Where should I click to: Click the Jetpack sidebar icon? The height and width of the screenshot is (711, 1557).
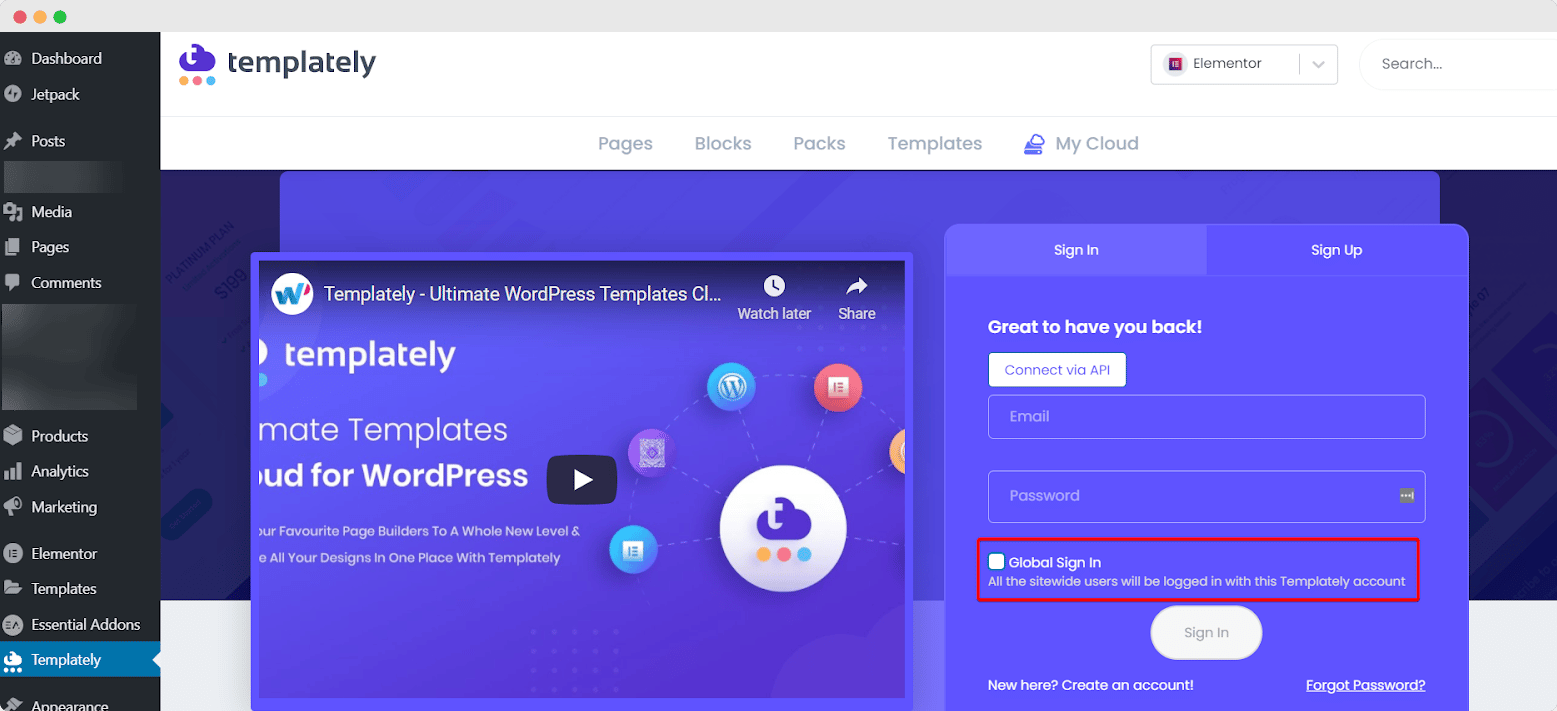[x=13, y=94]
